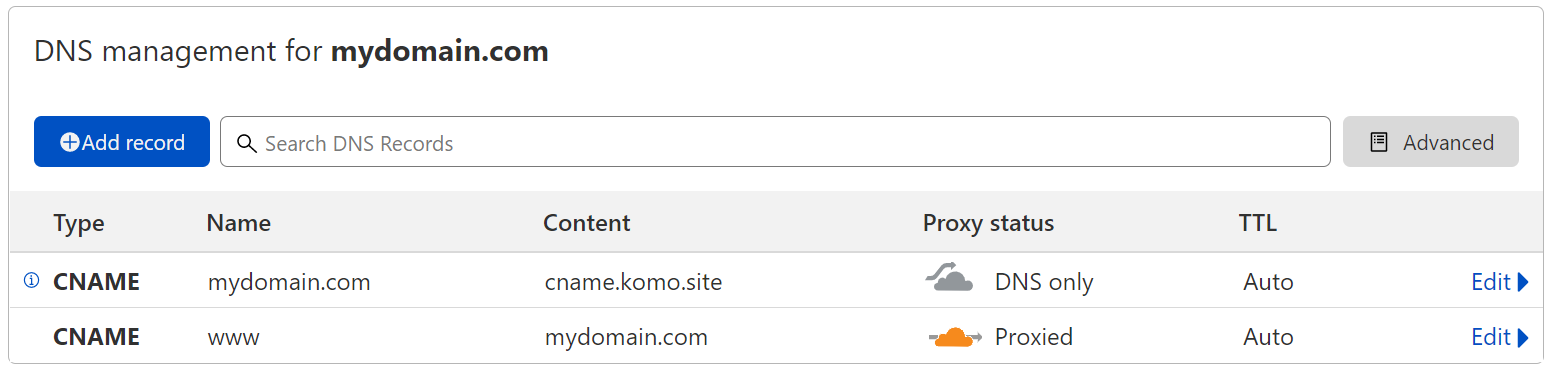
Task: Click the magnifying glass search icon
Action: tap(247, 143)
